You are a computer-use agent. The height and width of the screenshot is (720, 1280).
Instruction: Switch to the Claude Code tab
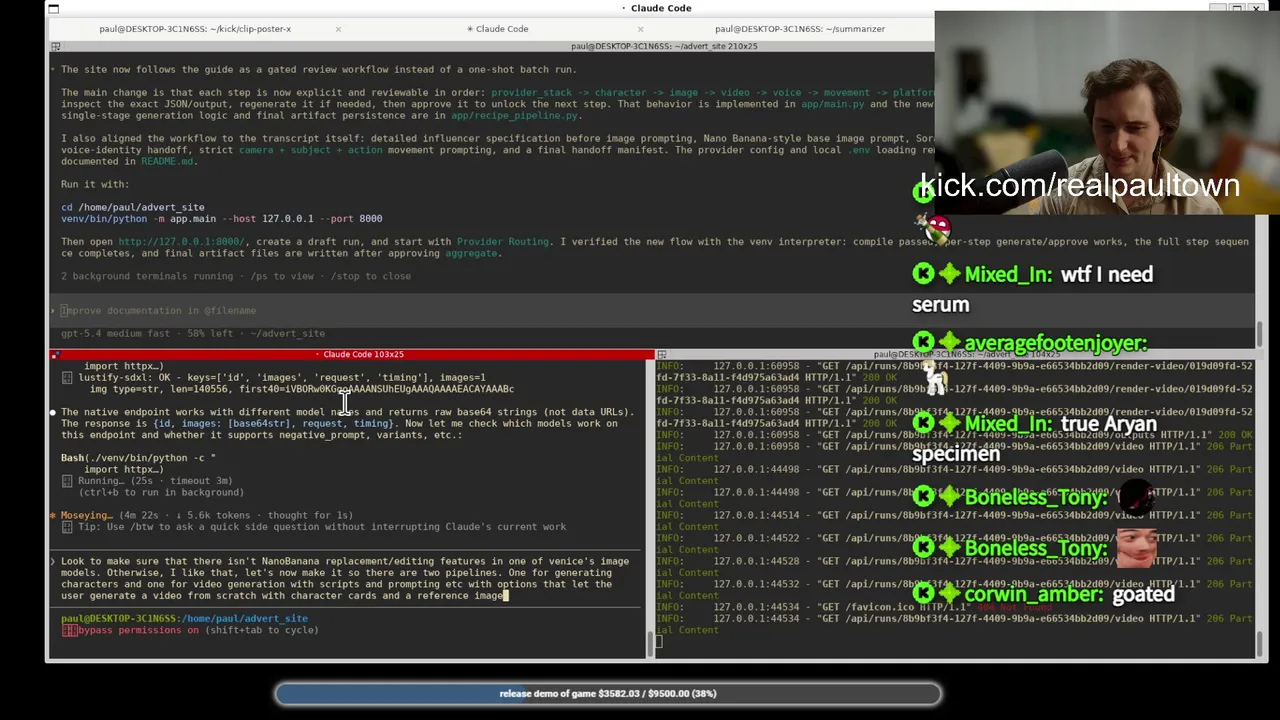(x=497, y=29)
